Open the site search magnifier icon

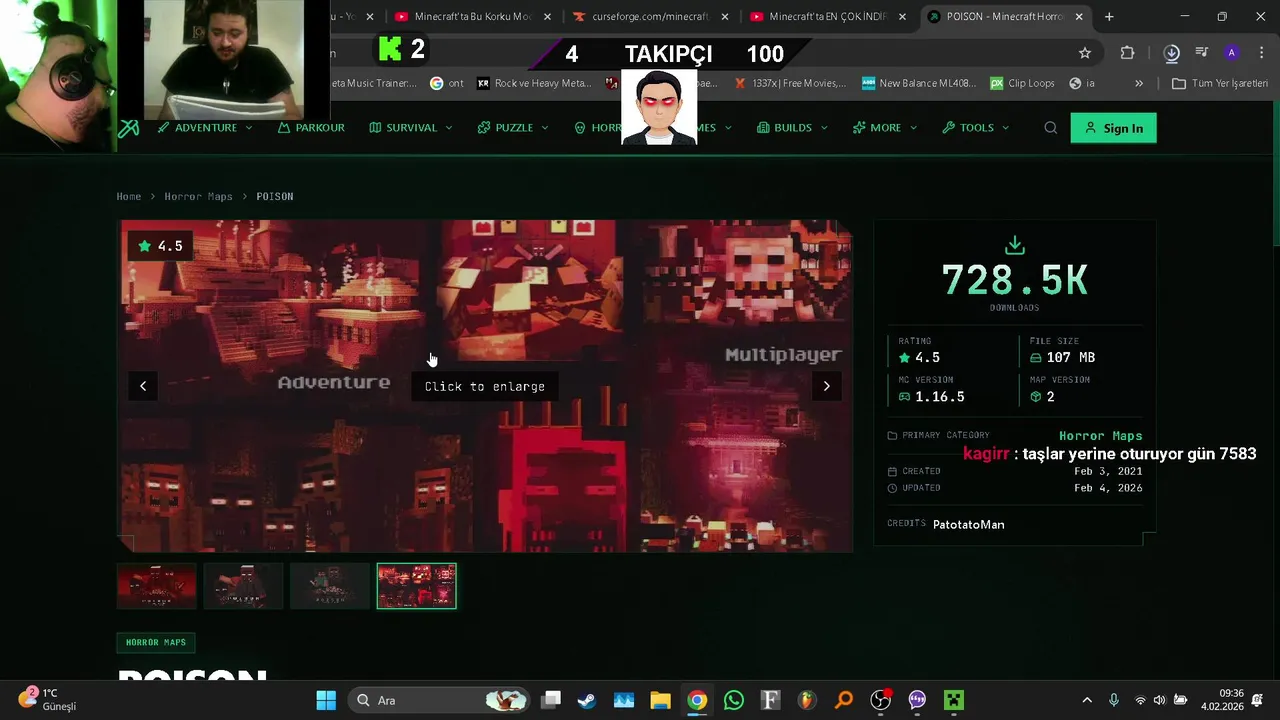tap(1050, 128)
